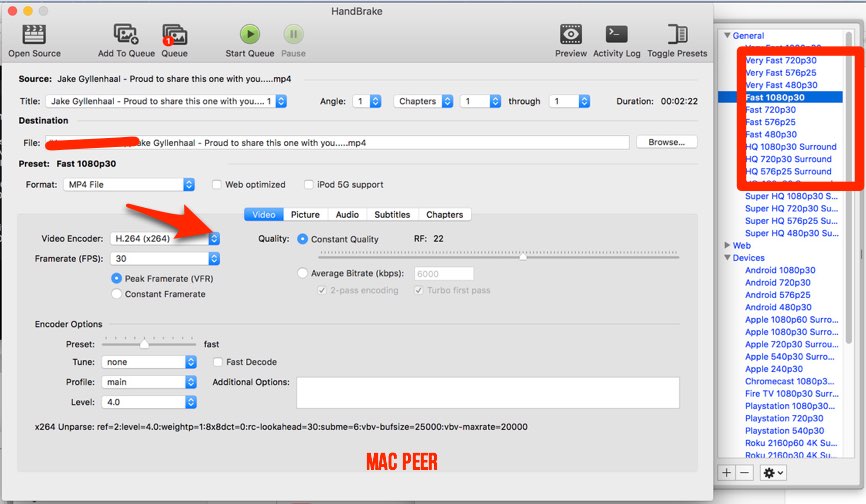Open the Format MP4 File dropdown
The width and height of the screenshot is (866, 504).
[189, 185]
